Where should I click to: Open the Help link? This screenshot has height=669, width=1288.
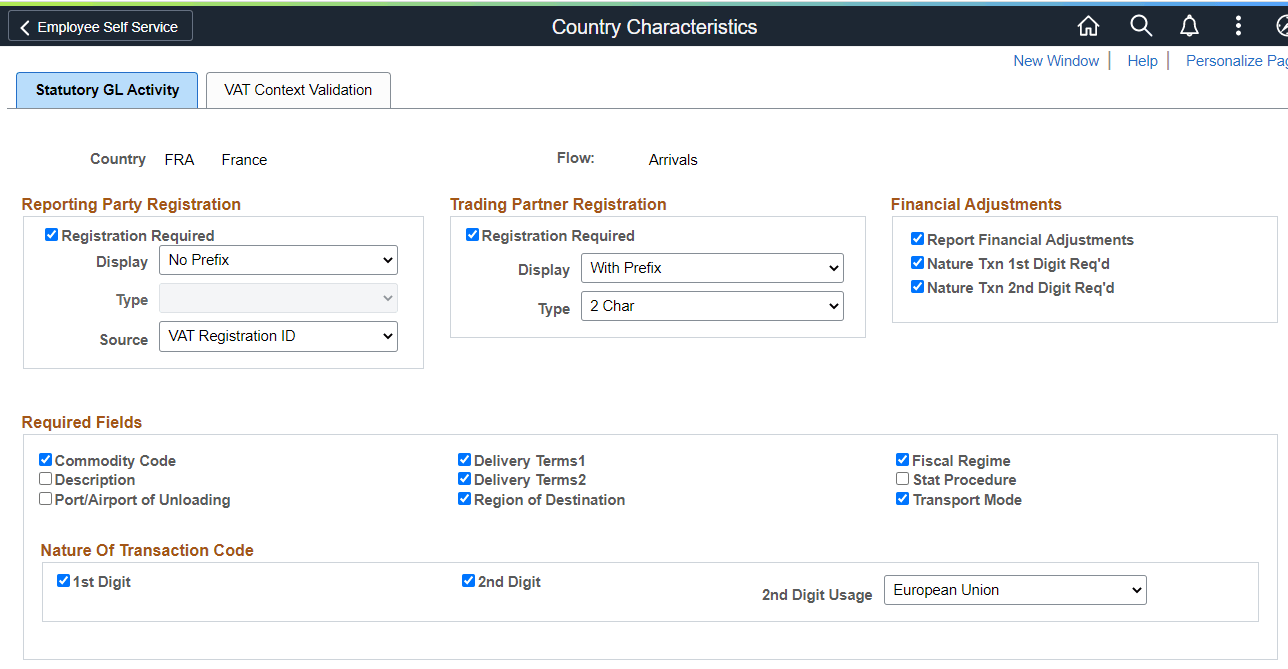tap(1142, 60)
